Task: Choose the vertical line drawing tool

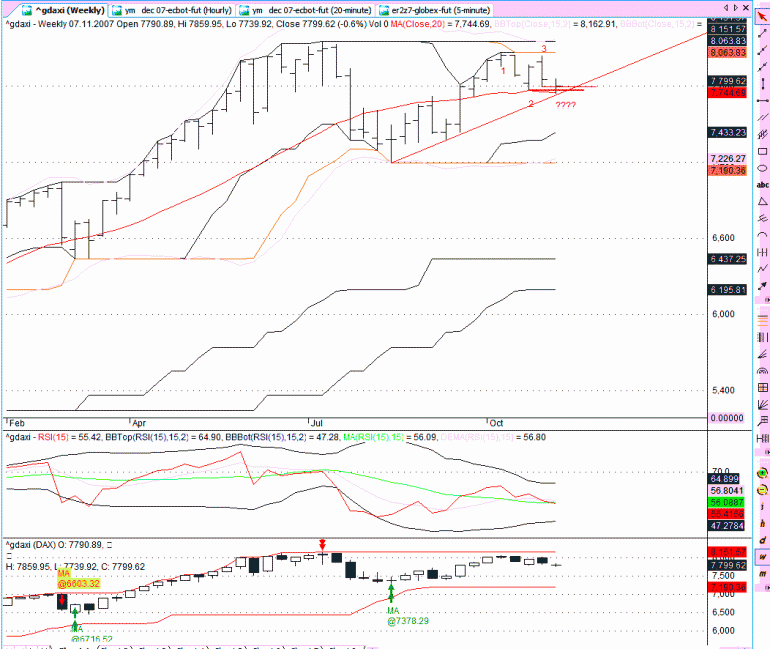Action: 762,84
